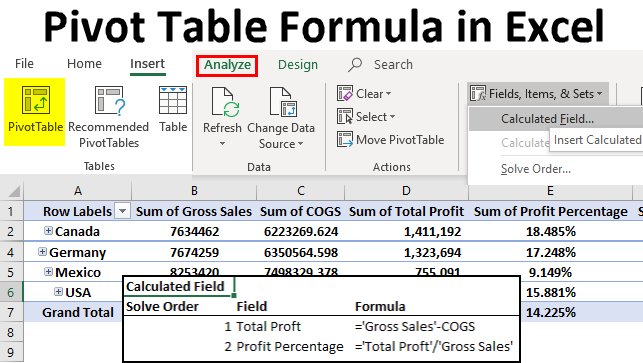Expand the Canada row group
This screenshot has height=363, width=643.
point(48,231)
